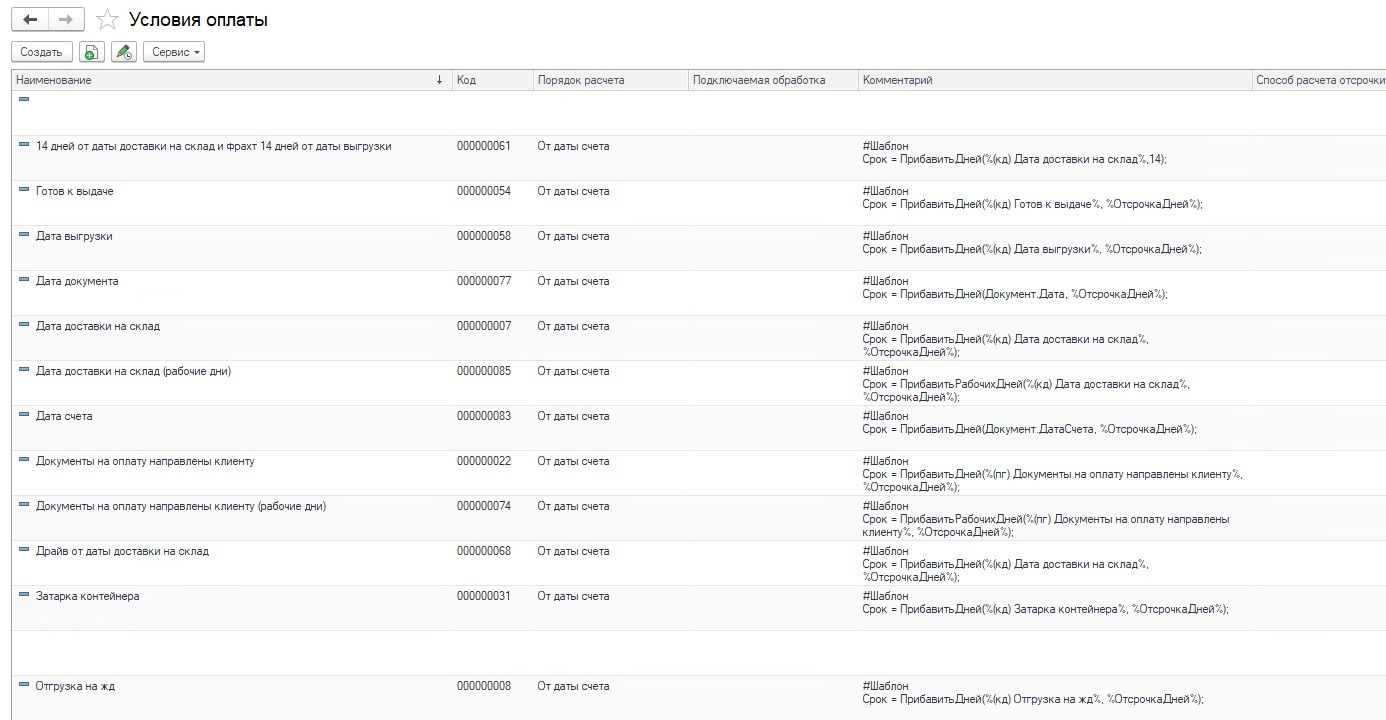This screenshot has height=720, width=1386.
Task: Select row icon of Готов к выдаче
Action: pyautogui.click(x=24, y=189)
